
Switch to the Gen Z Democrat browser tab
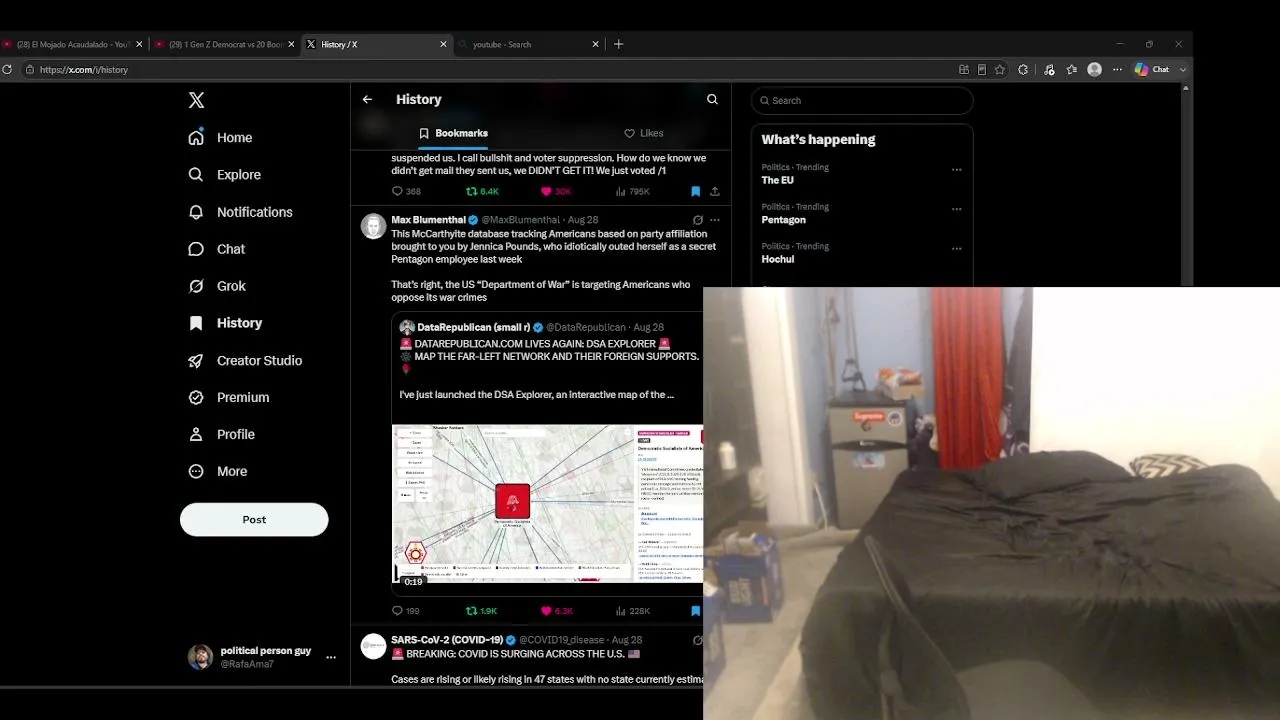226,44
